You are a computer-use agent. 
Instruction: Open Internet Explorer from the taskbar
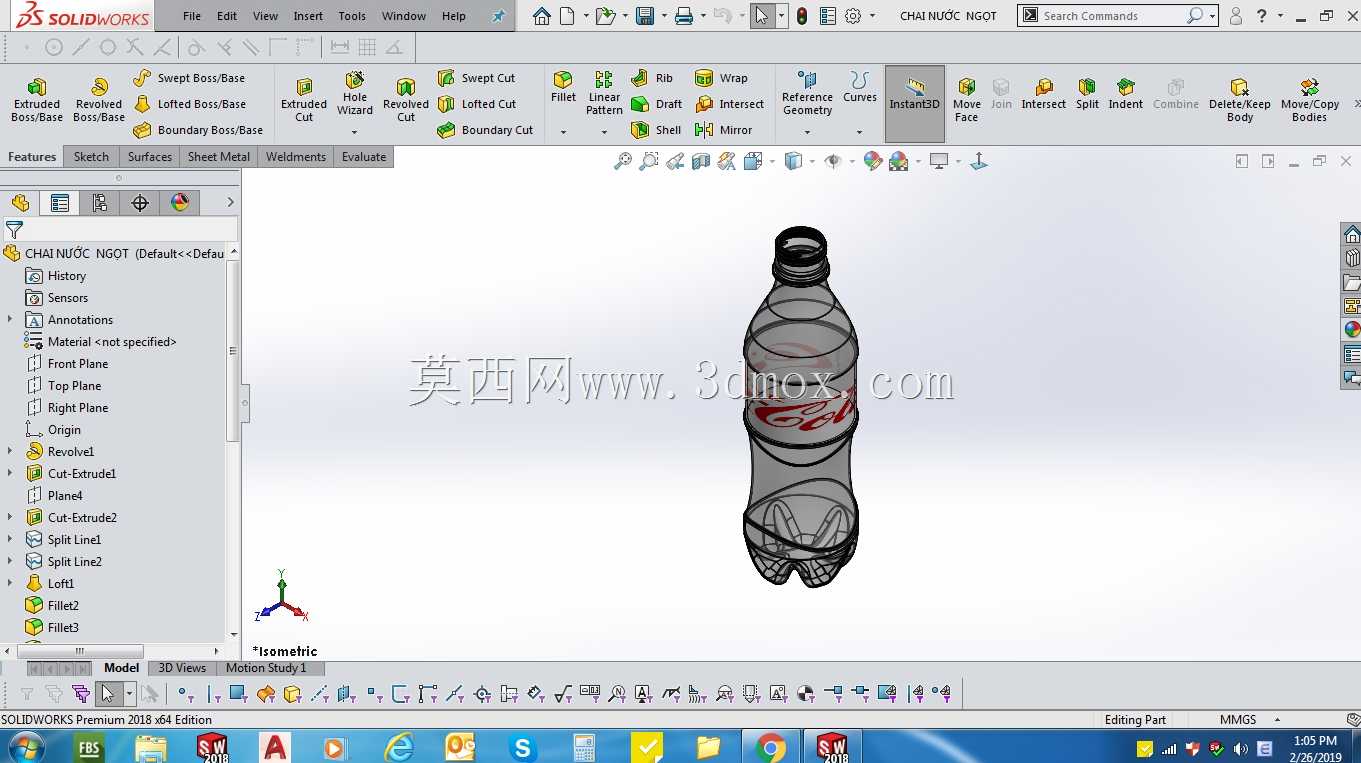point(398,747)
